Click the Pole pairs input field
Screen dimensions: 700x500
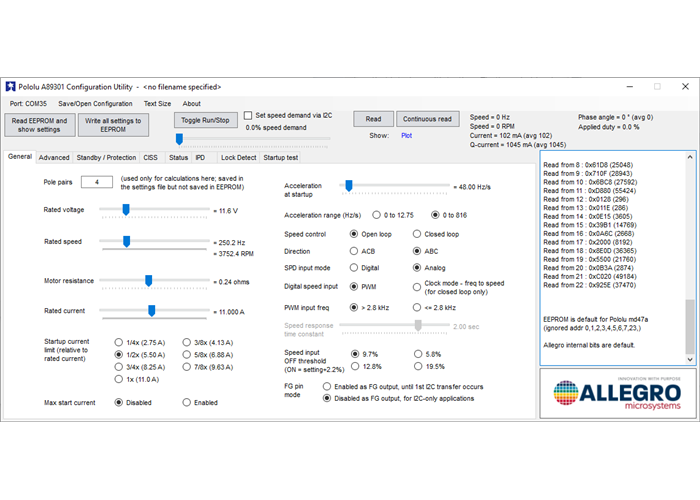(x=97, y=182)
